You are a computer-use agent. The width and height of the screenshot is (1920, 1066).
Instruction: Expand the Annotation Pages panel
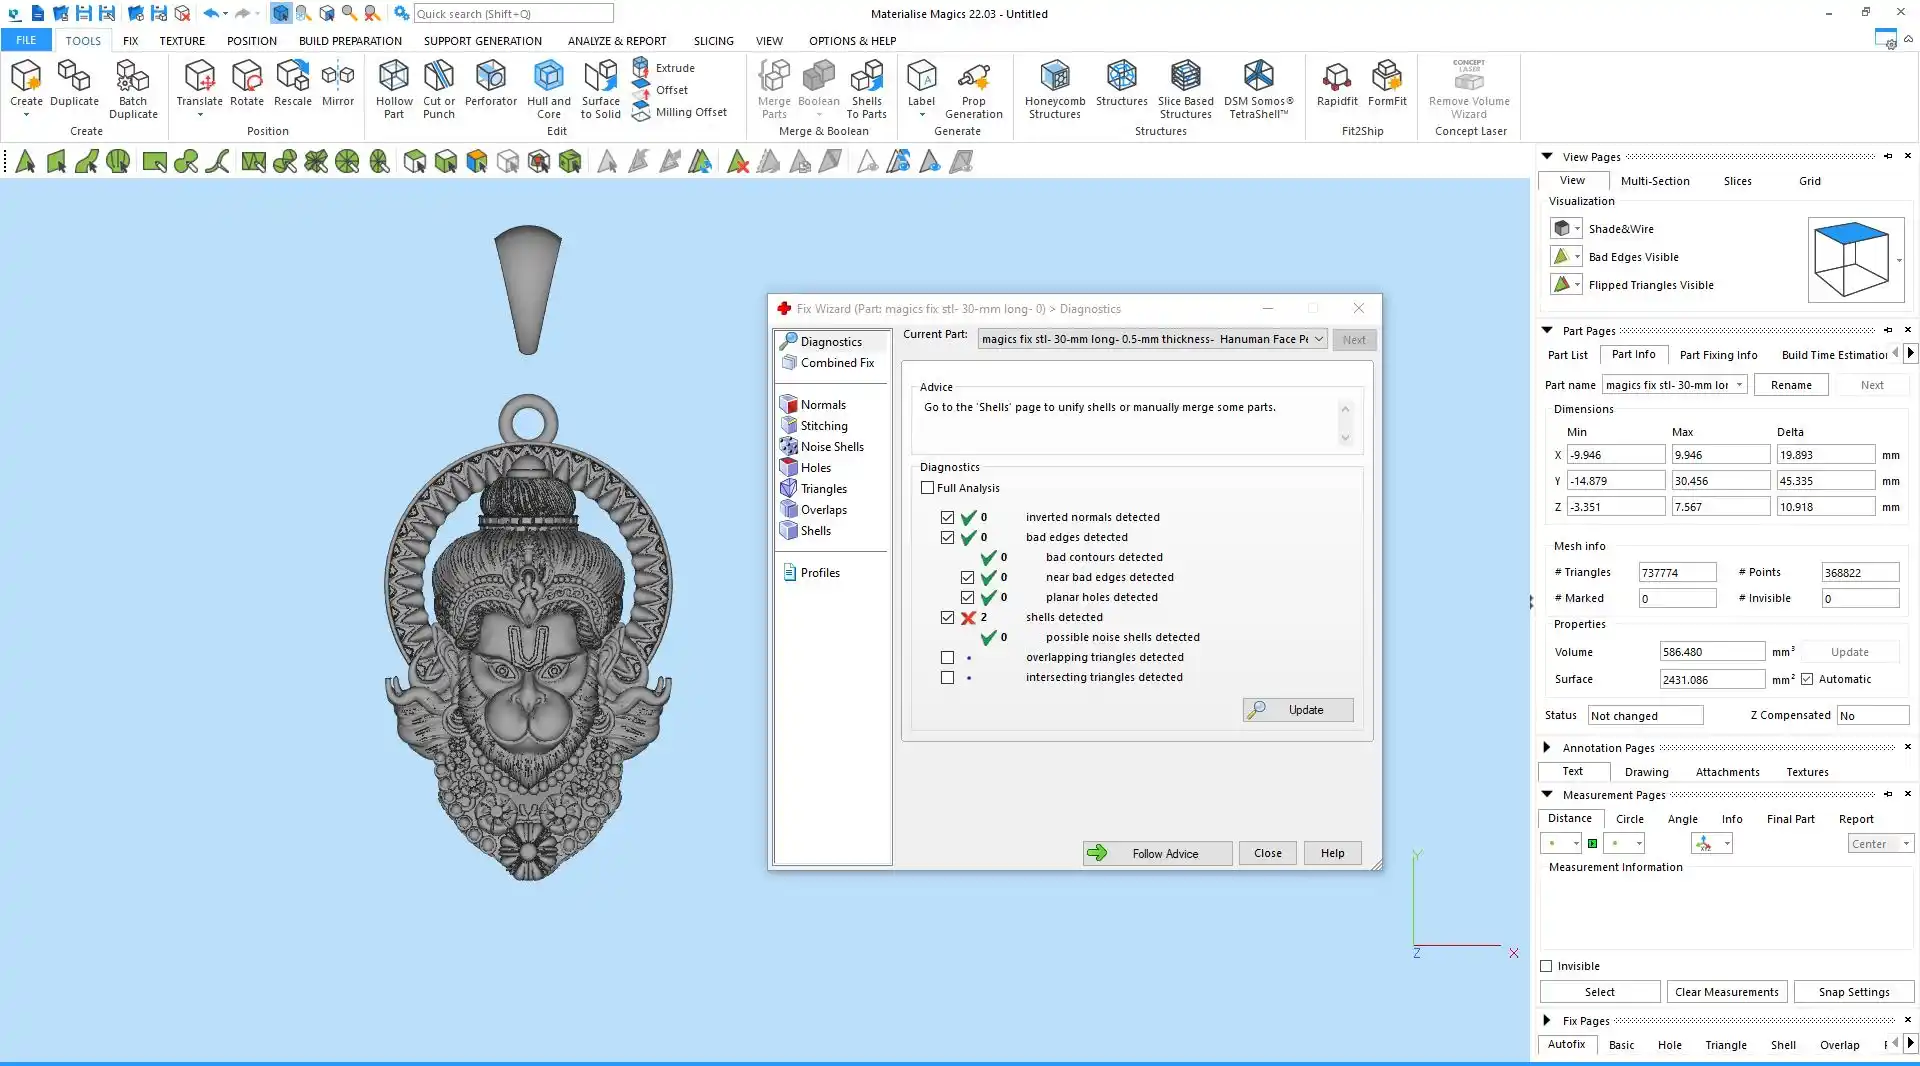1547,748
